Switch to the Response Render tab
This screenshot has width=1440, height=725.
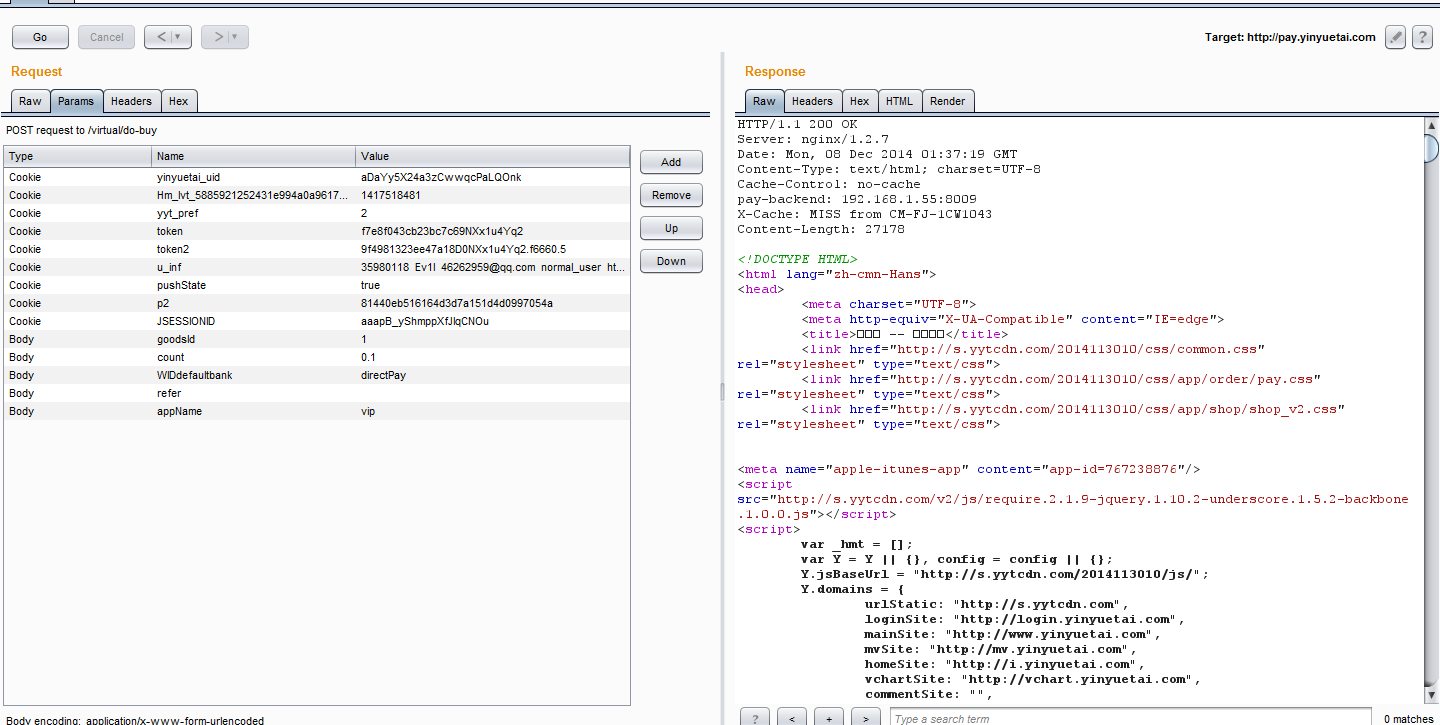pyautogui.click(x=947, y=101)
